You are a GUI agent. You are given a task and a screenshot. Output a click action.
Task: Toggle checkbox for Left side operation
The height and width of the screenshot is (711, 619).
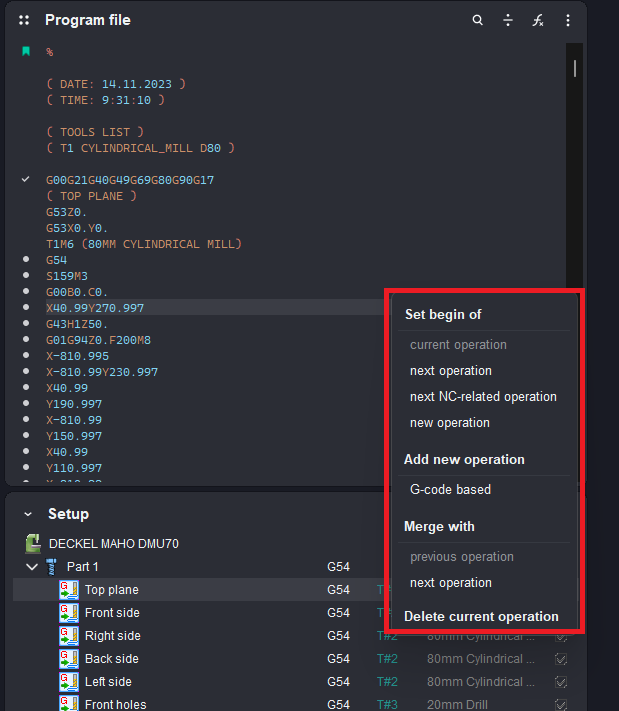click(561, 682)
